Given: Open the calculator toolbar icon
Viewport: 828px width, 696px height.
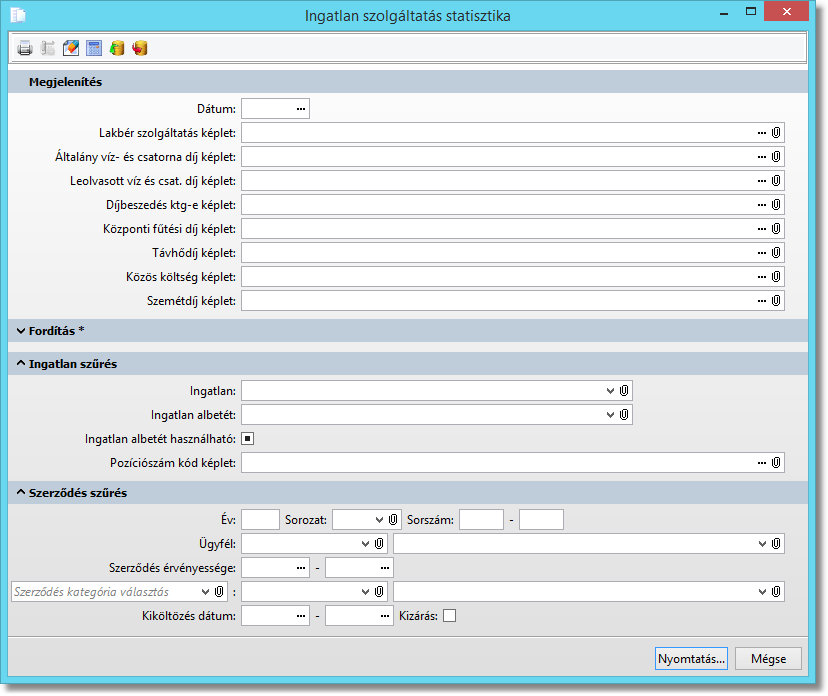Looking at the screenshot, I should [x=94, y=47].
